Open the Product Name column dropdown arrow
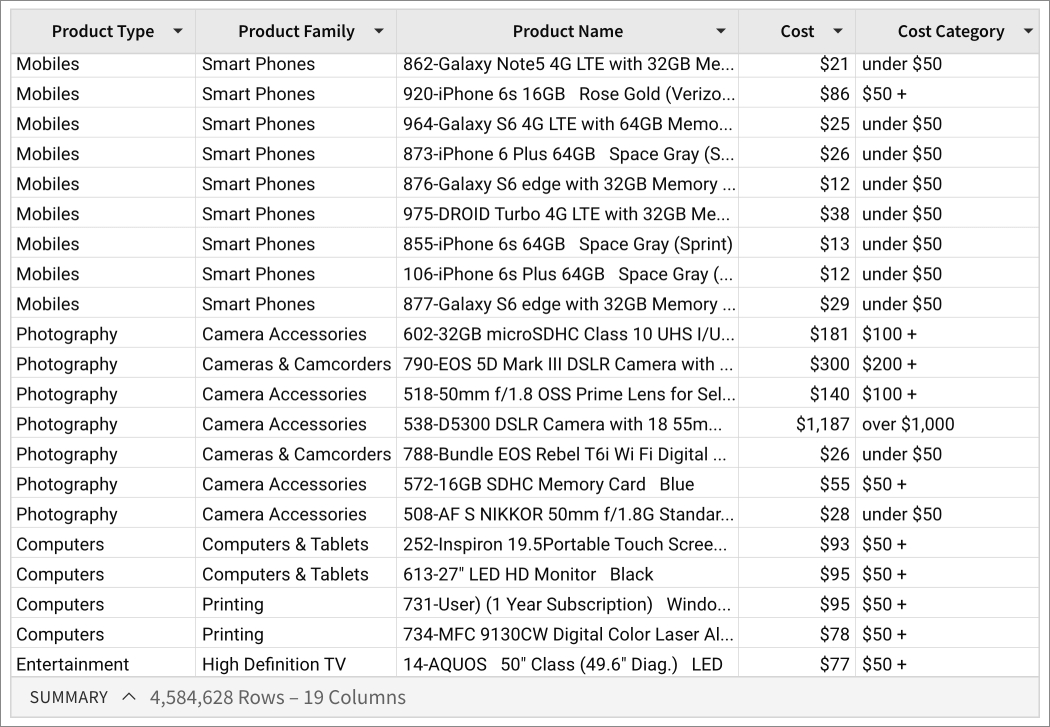Image resolution: width=1050 pixels, height=727 pixels. click(721, 31)
